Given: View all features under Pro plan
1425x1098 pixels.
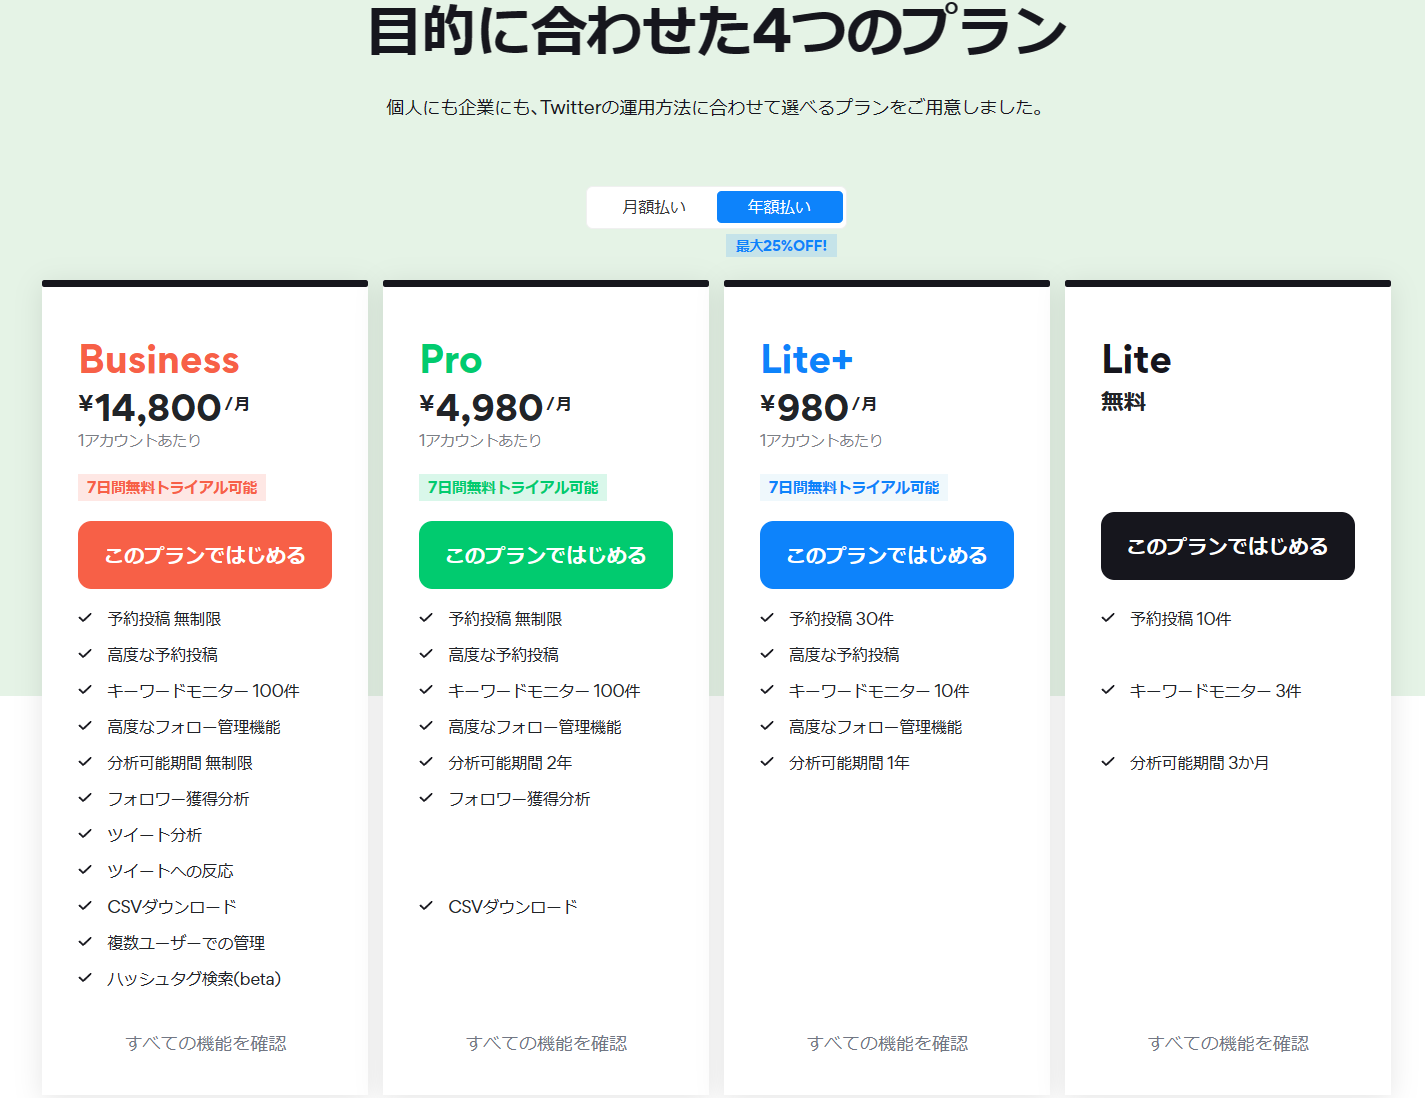Looking at the screenshot, I should tap(547, 1043).
